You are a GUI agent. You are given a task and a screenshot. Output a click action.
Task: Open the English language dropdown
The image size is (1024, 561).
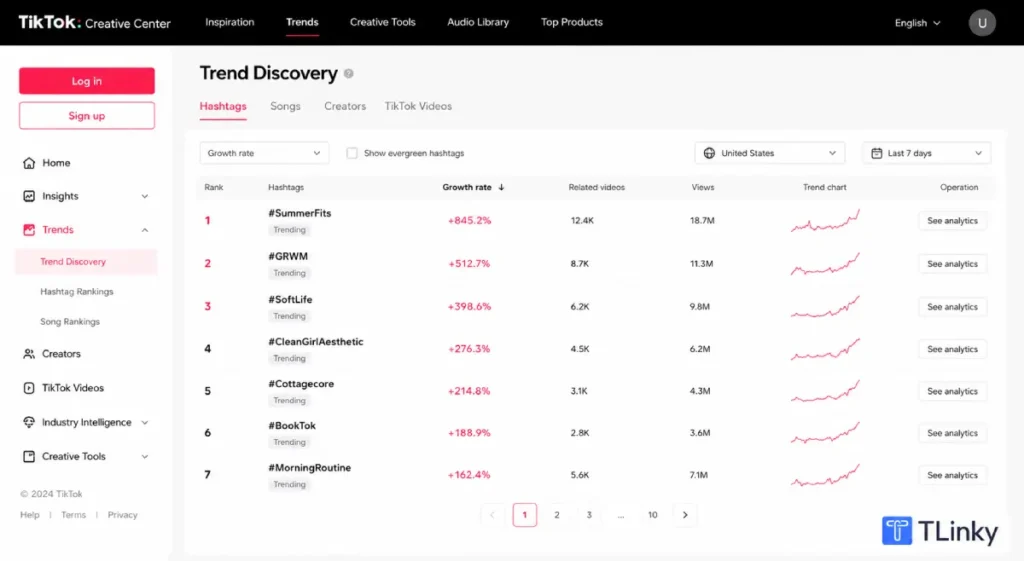click(x=918, y=23)
